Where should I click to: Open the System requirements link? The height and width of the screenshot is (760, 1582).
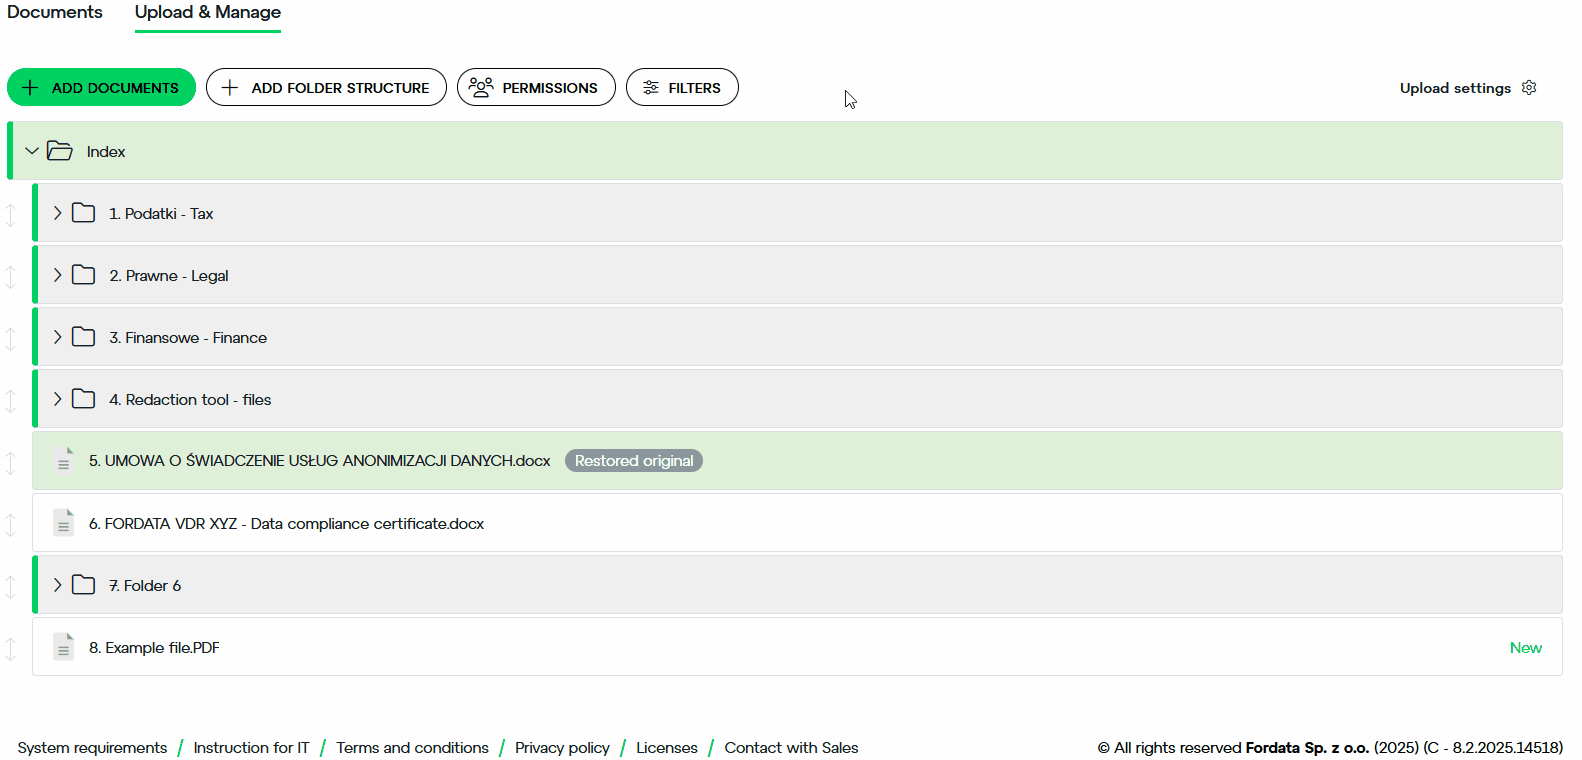click(x=92, y=748)
